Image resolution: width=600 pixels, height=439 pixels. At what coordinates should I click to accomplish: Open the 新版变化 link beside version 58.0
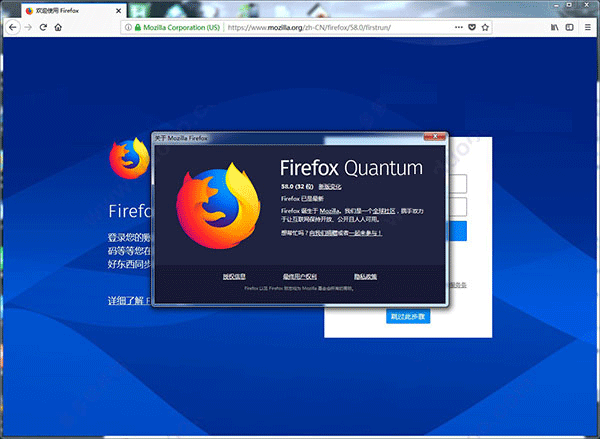(x=330, y=187)
